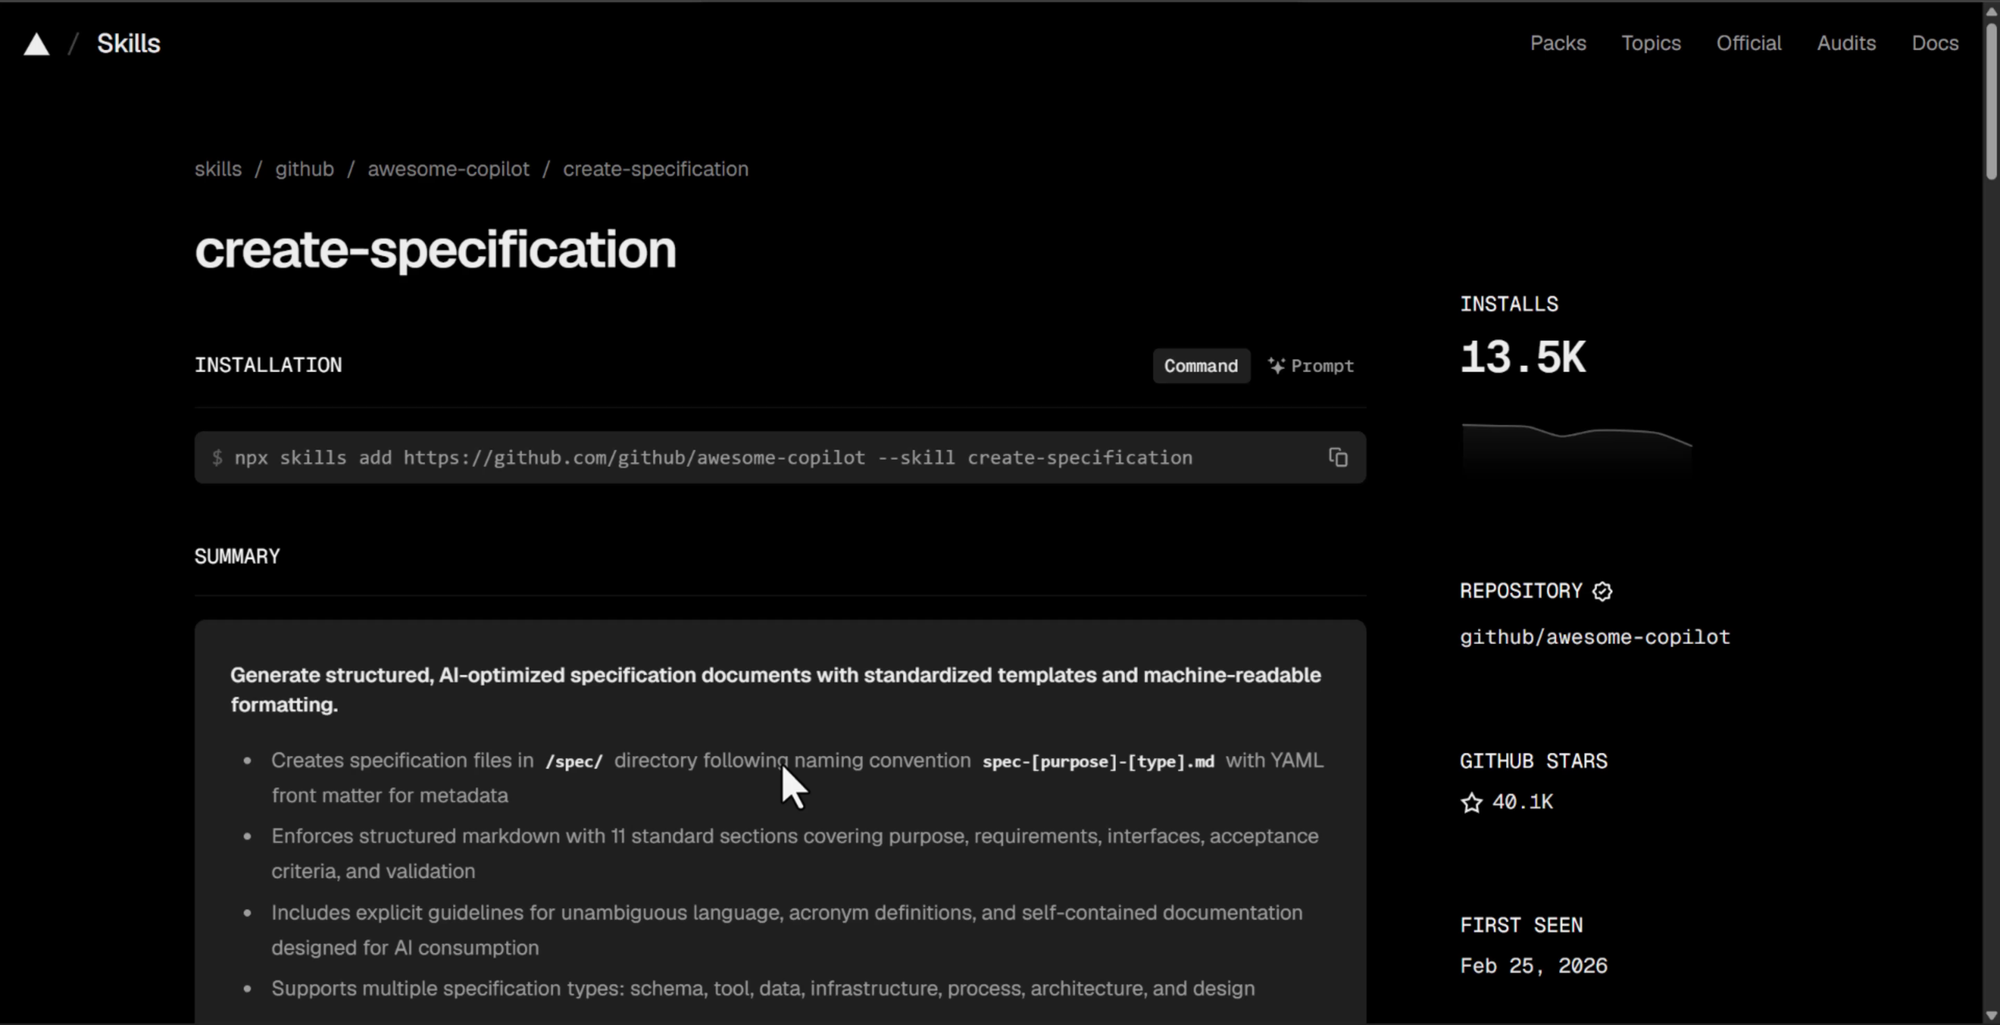The width and height of the screenshot is (2000, 1025).
Task: Click the GitHub stars star icon
Action: click(x=1471, y=802)
